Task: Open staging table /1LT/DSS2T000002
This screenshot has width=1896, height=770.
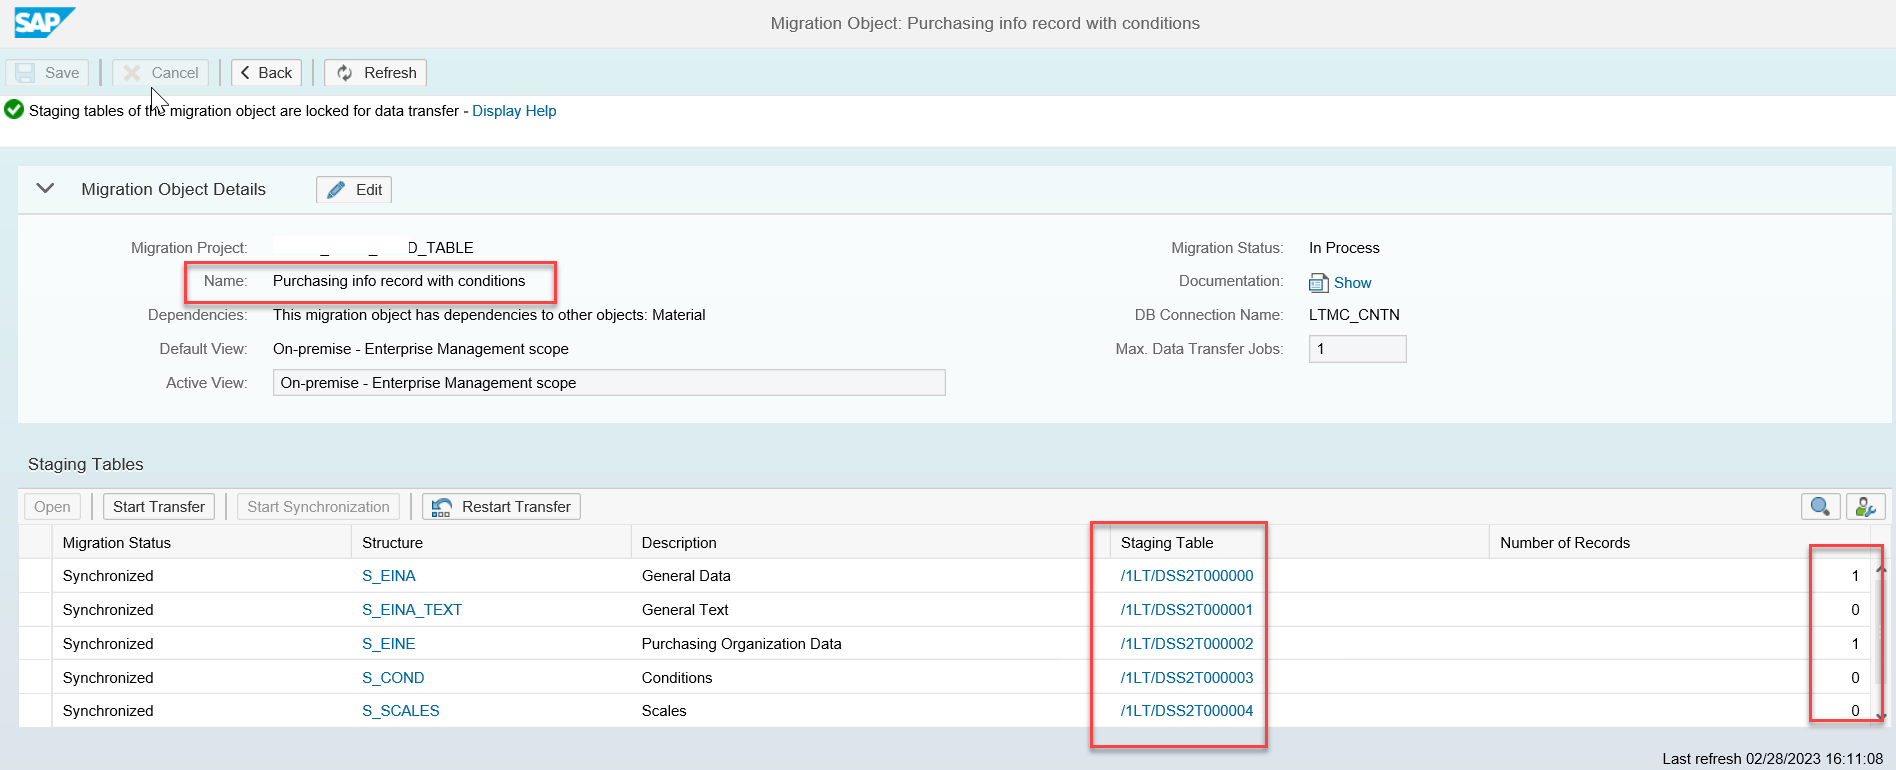Action: pyautogui.click(x=1187, y=644)
